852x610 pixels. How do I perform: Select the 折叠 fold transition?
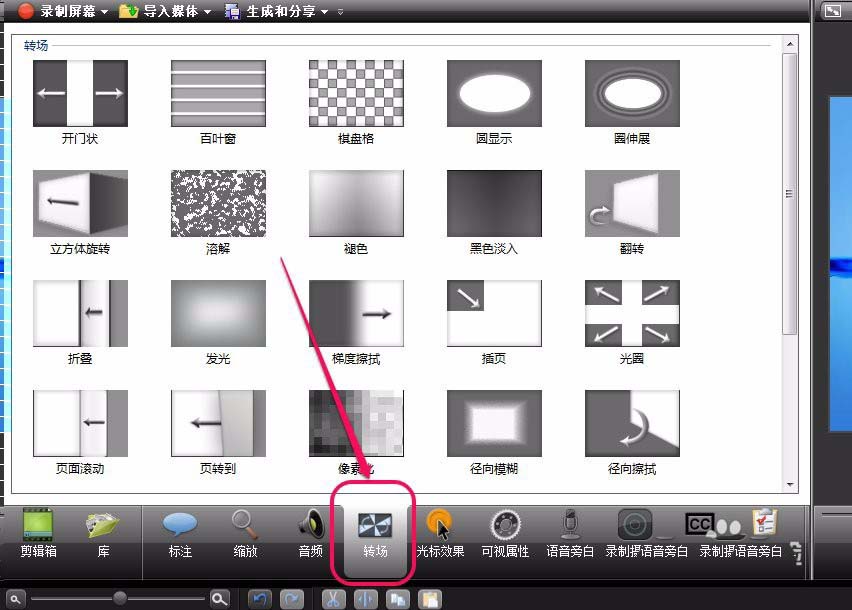click(80, 313)
